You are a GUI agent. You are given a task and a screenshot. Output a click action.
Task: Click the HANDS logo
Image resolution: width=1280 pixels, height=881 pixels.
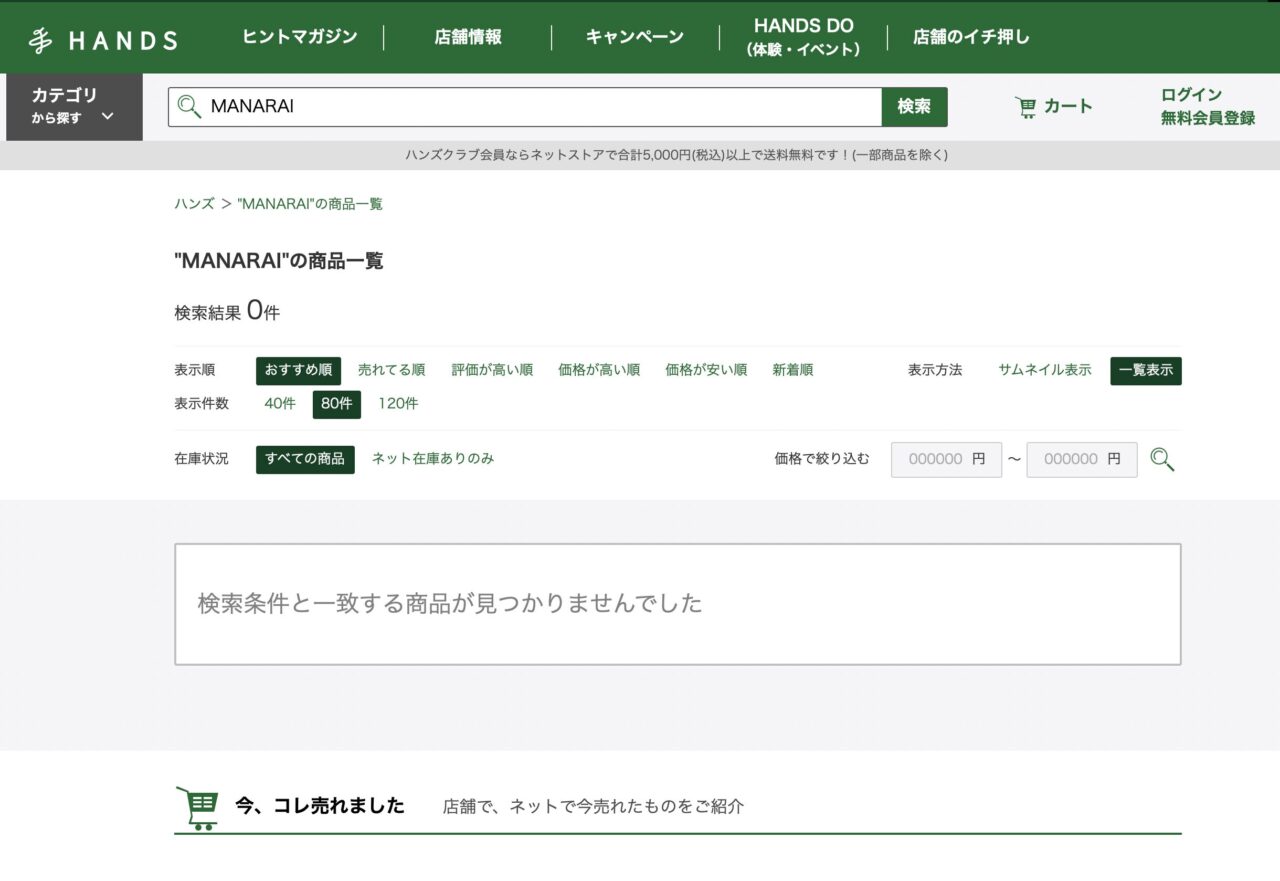tap(103, 40)
